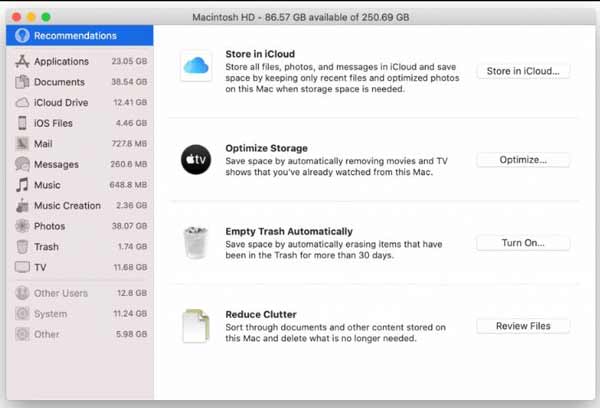Viewport: 600px width, 408px height.
Task: Click the Store in iCloud heading
Action: pos(260,54)
